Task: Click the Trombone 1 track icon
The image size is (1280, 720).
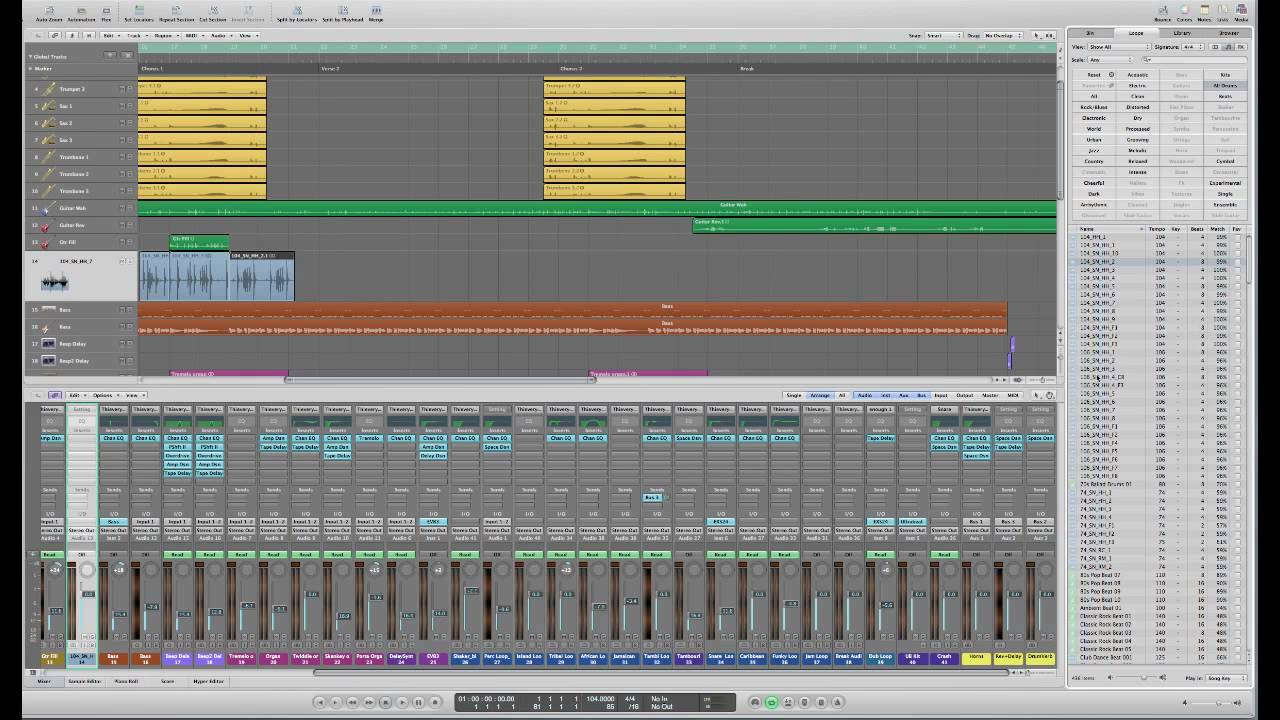Action: coord(49,157)
